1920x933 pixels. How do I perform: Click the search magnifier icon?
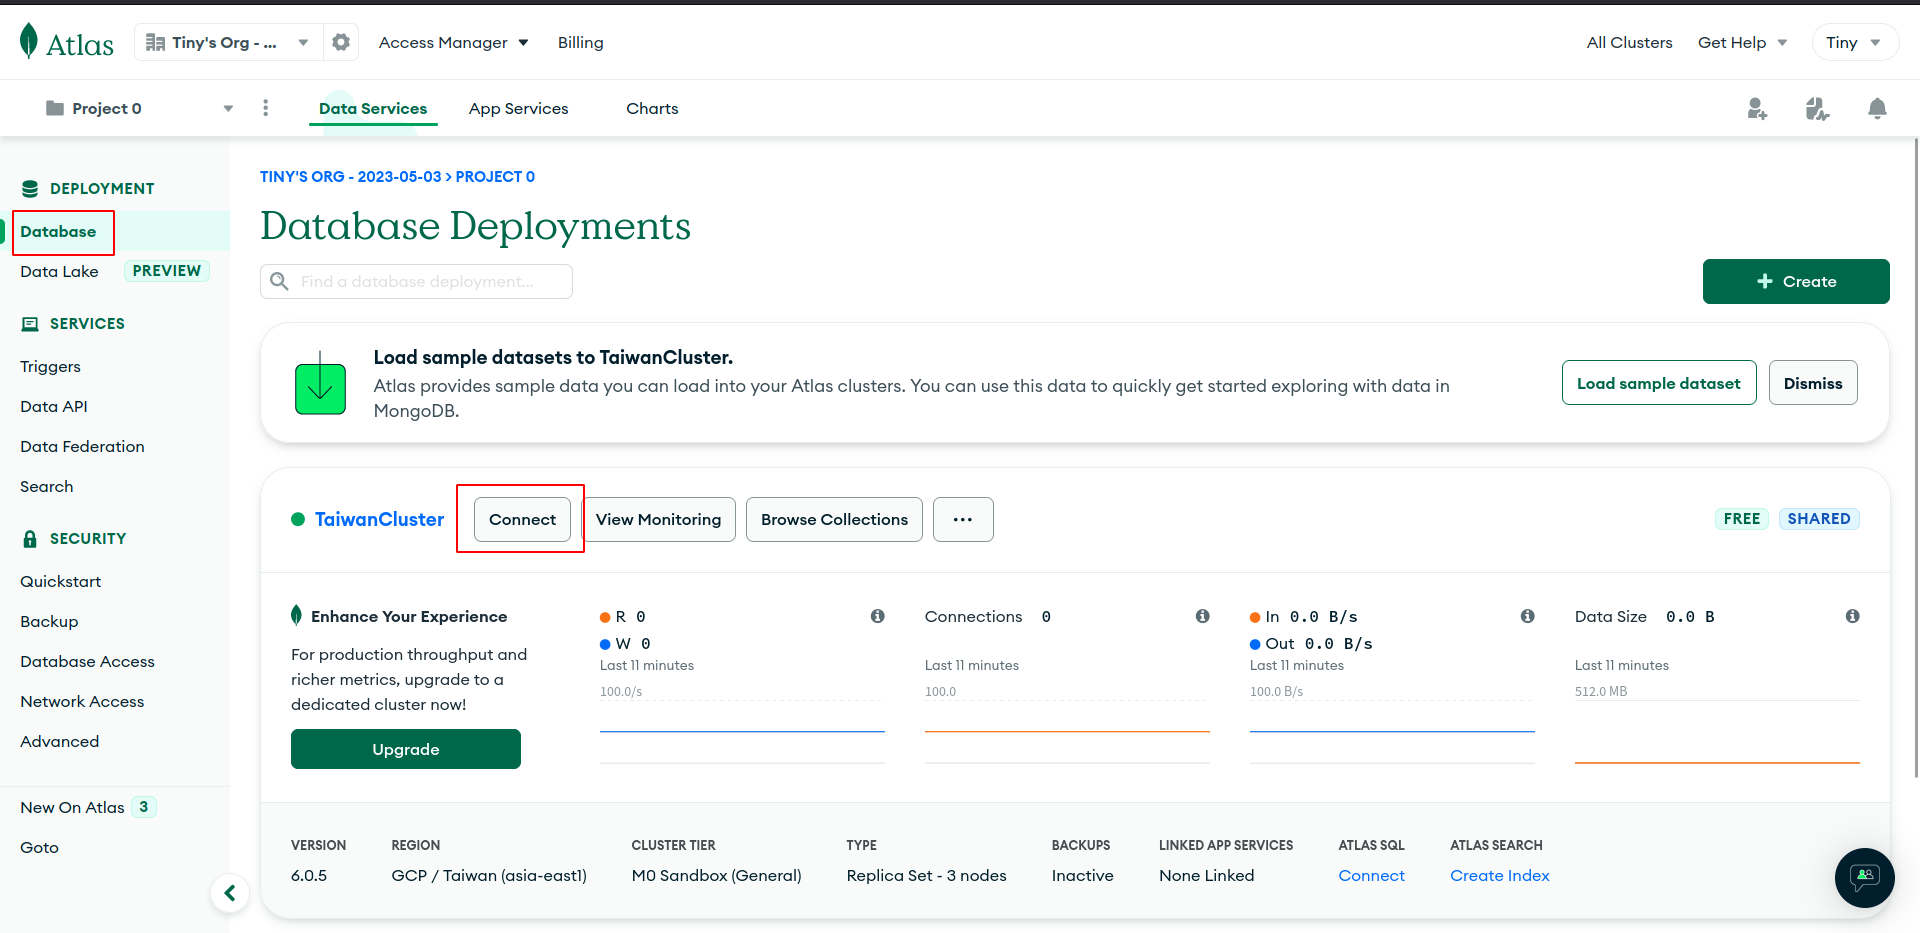pos(280,282)
